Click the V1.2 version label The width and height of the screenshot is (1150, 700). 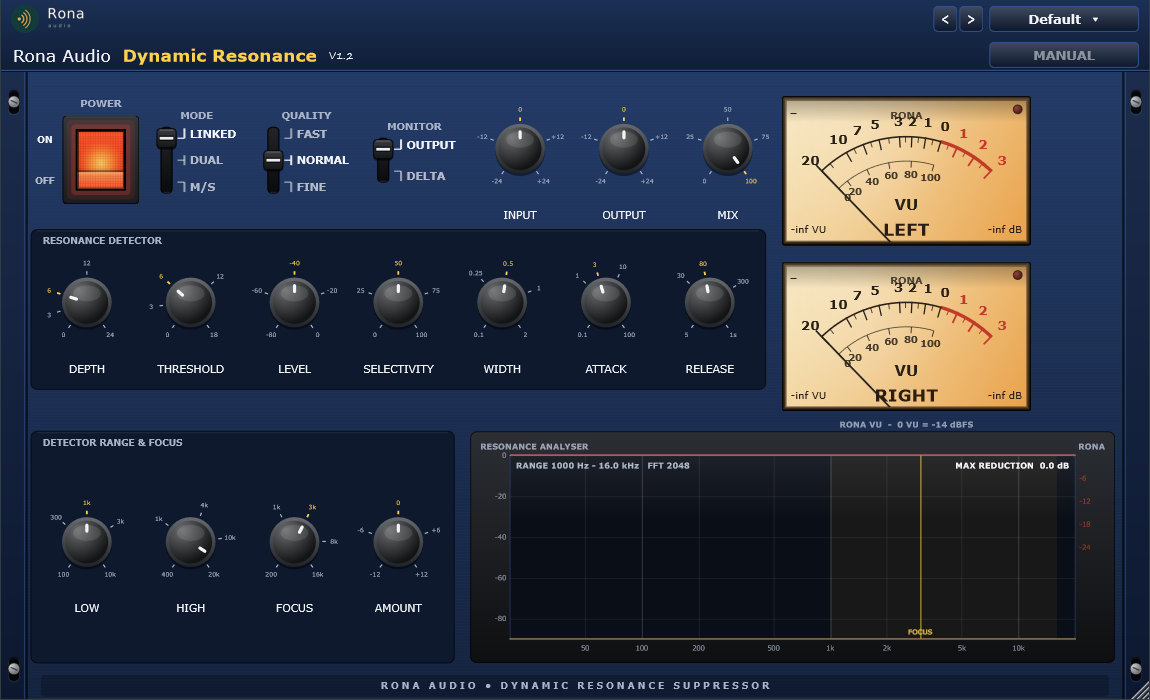coord(340,56)
